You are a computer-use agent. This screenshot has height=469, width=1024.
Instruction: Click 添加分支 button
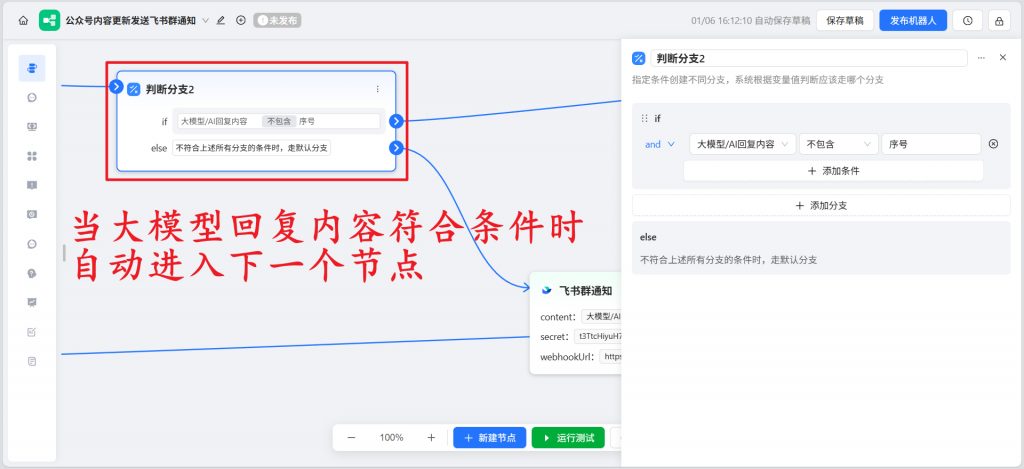[x=821, y=205]
